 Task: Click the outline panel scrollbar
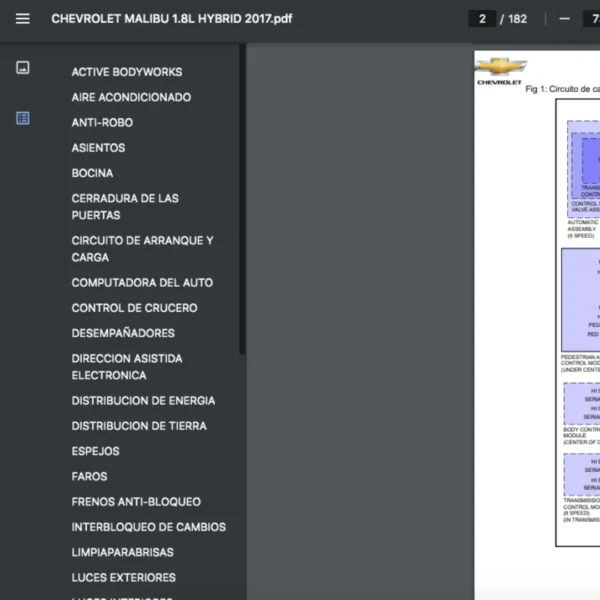click(242, 200)
